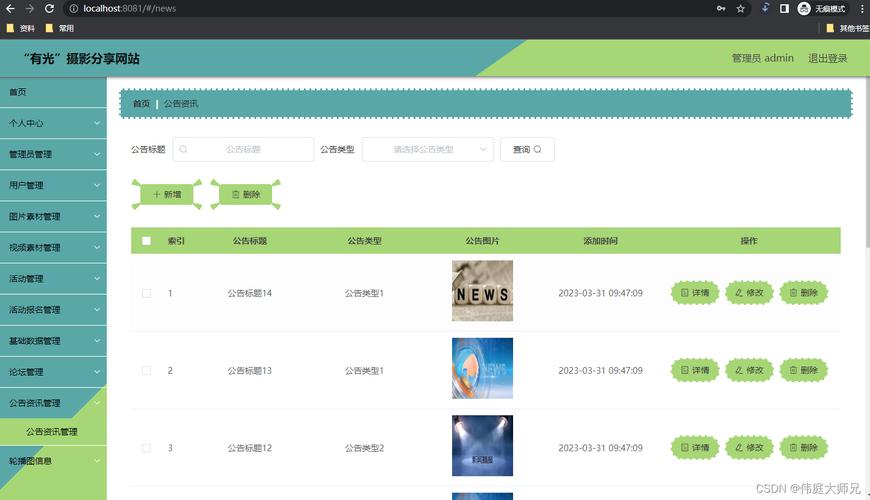This screenshot has width=870, height=500.
Task: Collapse 公告资讯管理 parent menu
Action: (x=53, y=403)
